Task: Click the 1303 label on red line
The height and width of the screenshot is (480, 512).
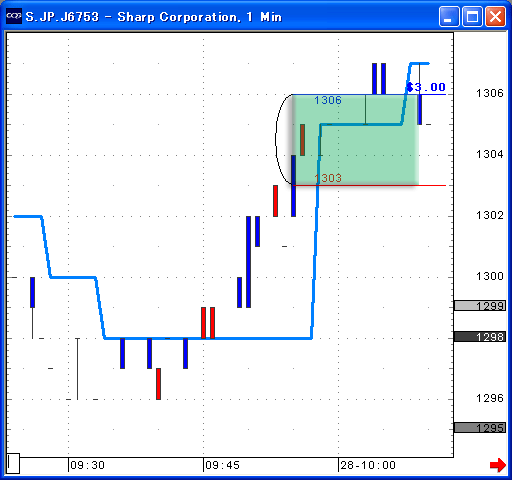Action: tap(328, 178)
